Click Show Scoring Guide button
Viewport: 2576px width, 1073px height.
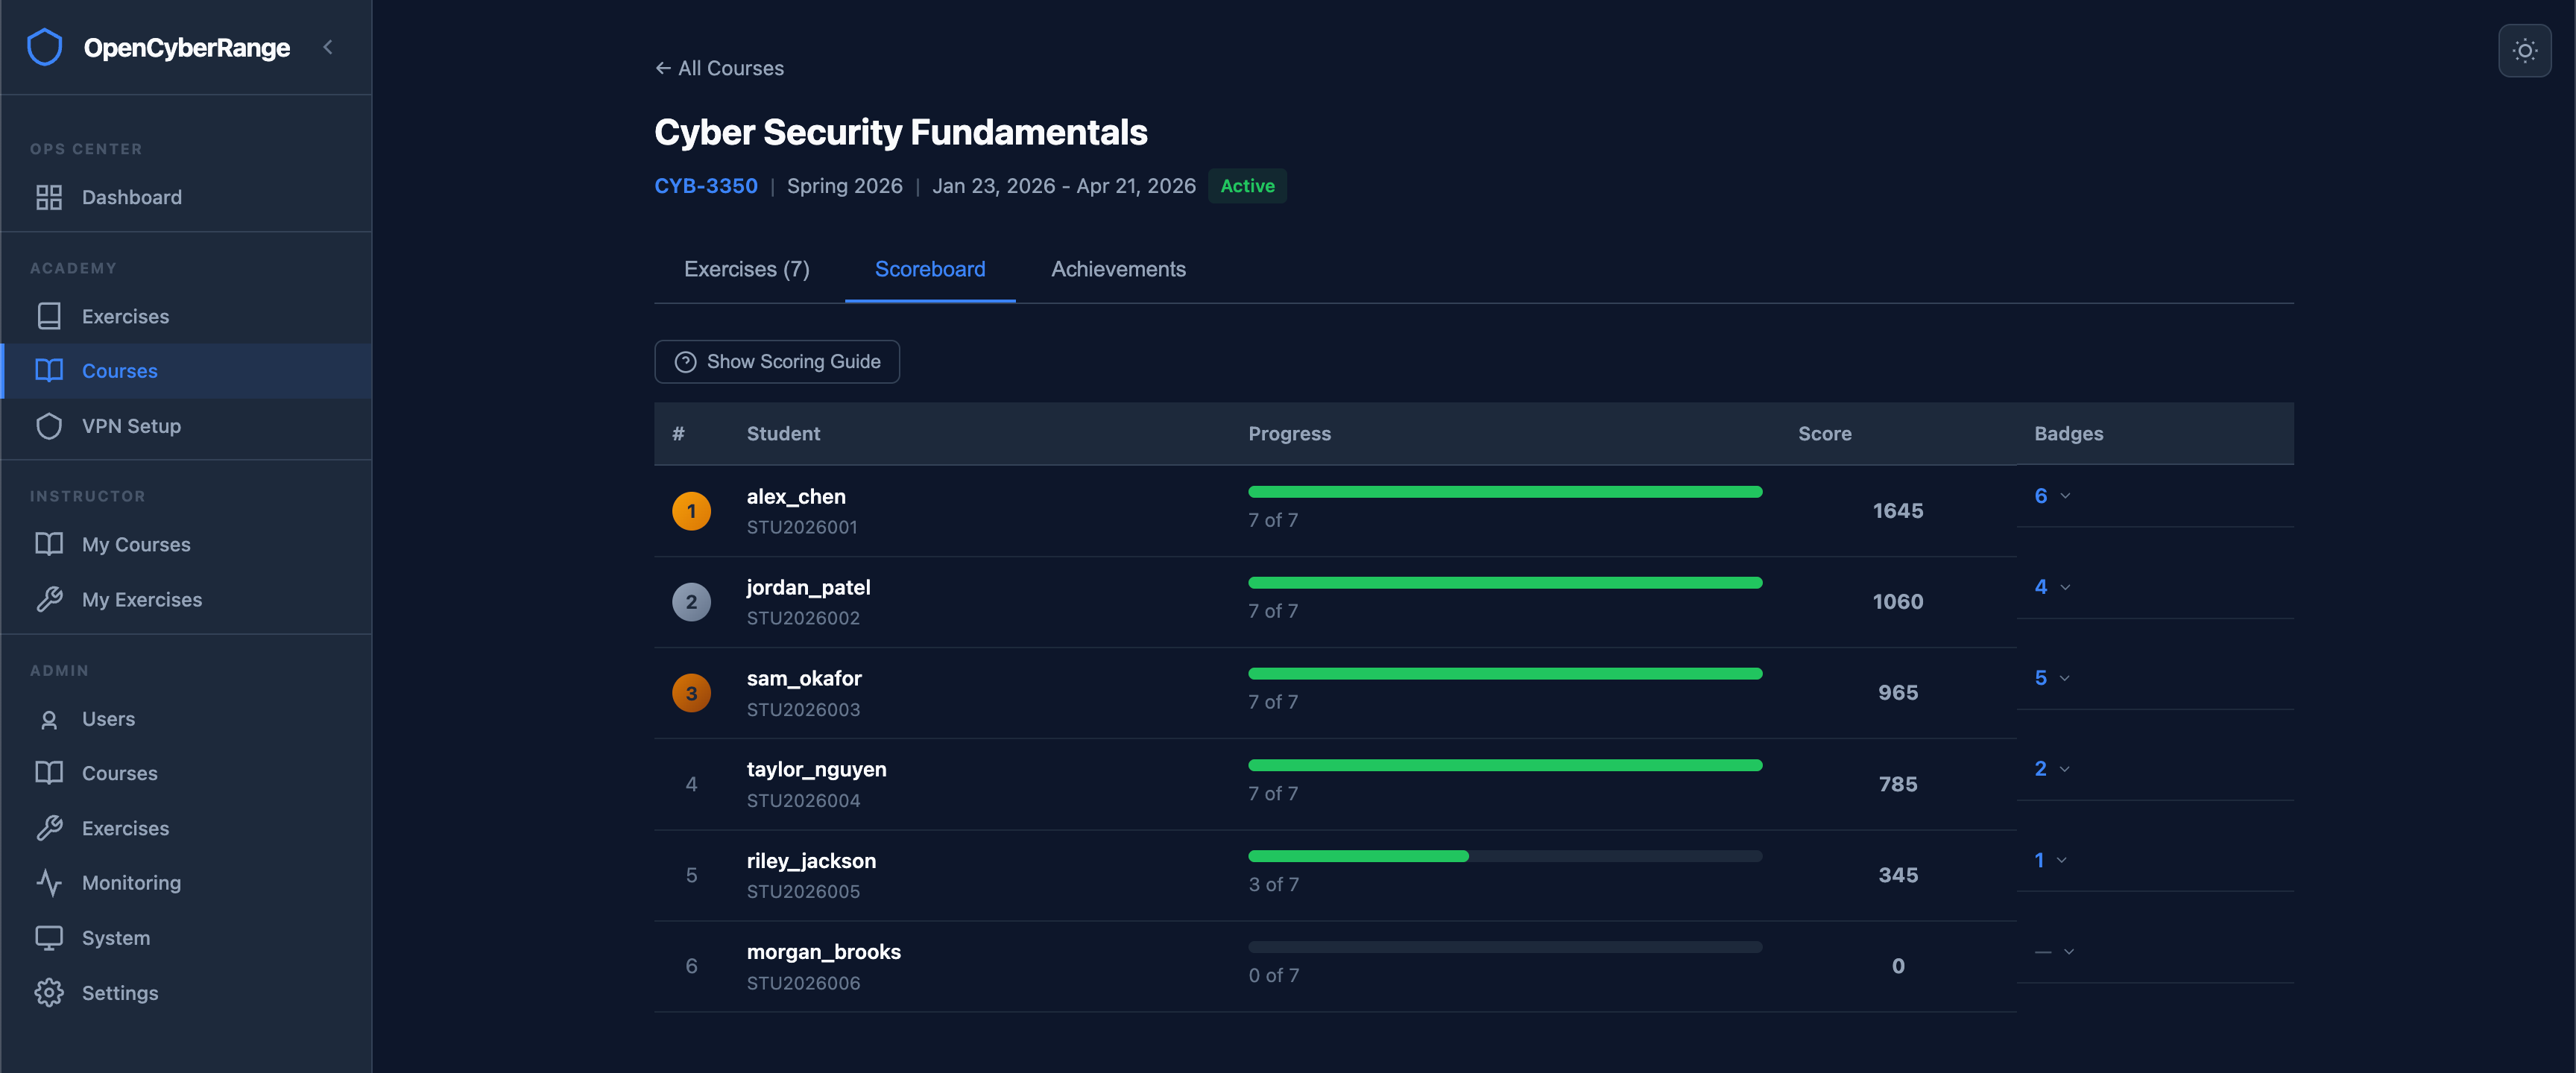777,361
